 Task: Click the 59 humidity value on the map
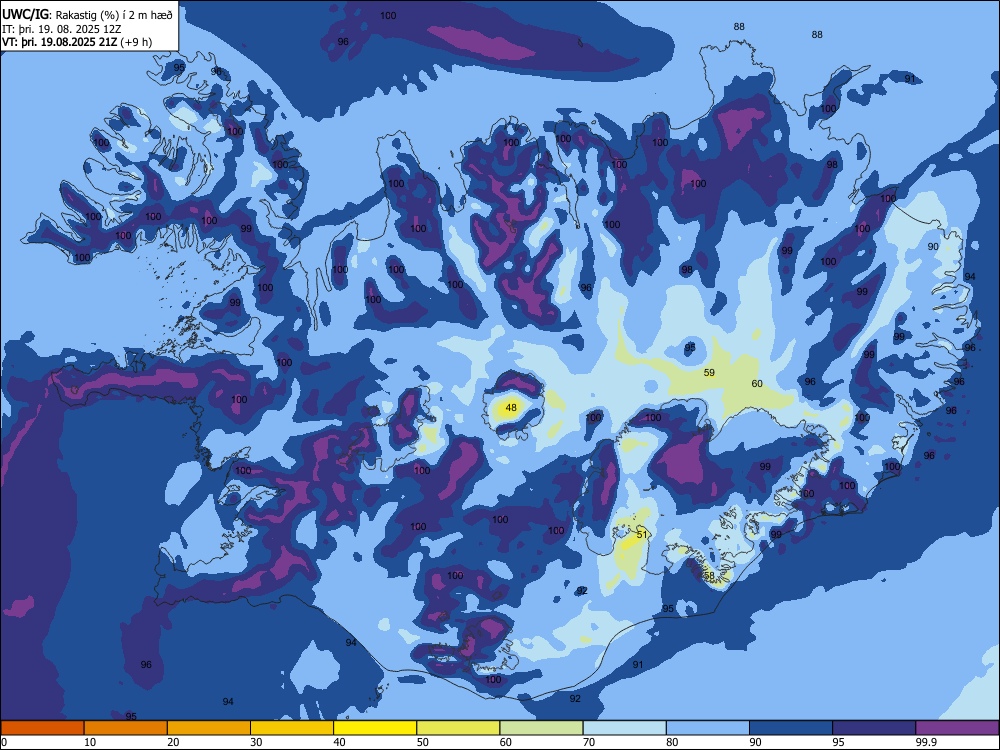(x=709, y=372)
